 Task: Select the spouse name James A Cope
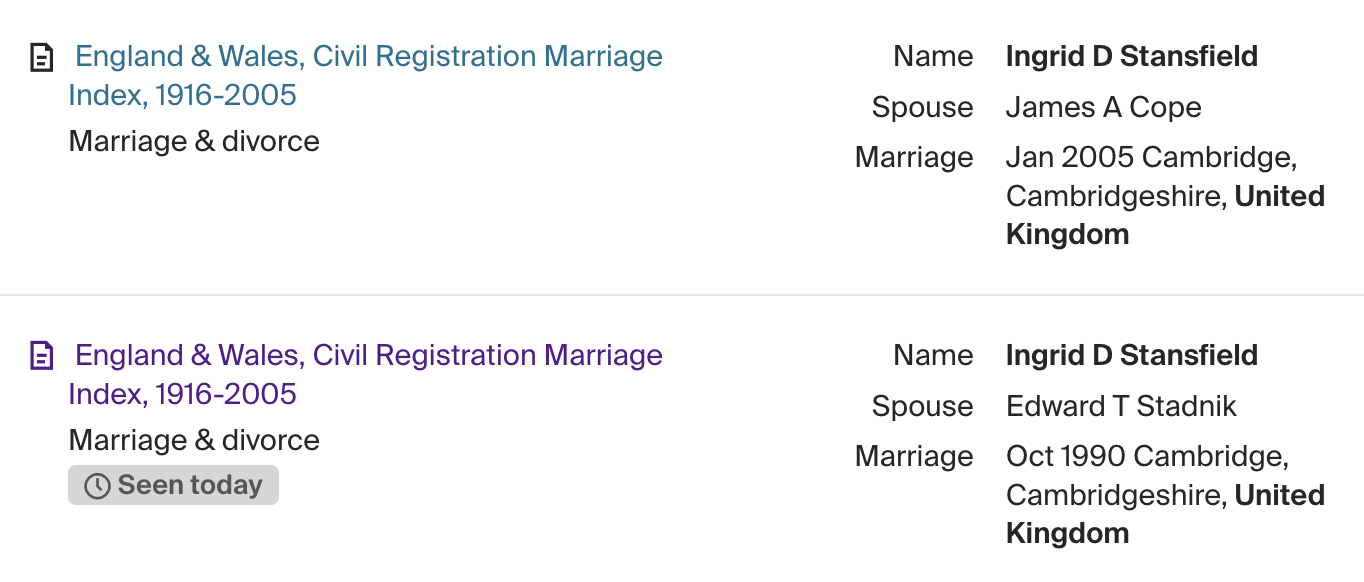pyautogui.click(x=1103, y=107)
